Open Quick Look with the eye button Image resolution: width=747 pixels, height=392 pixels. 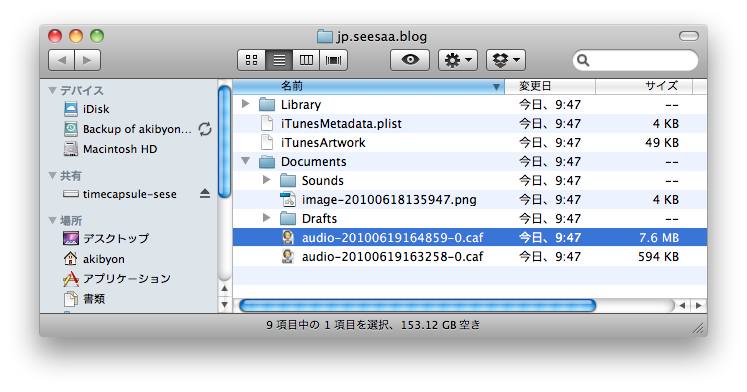(410, 60)
